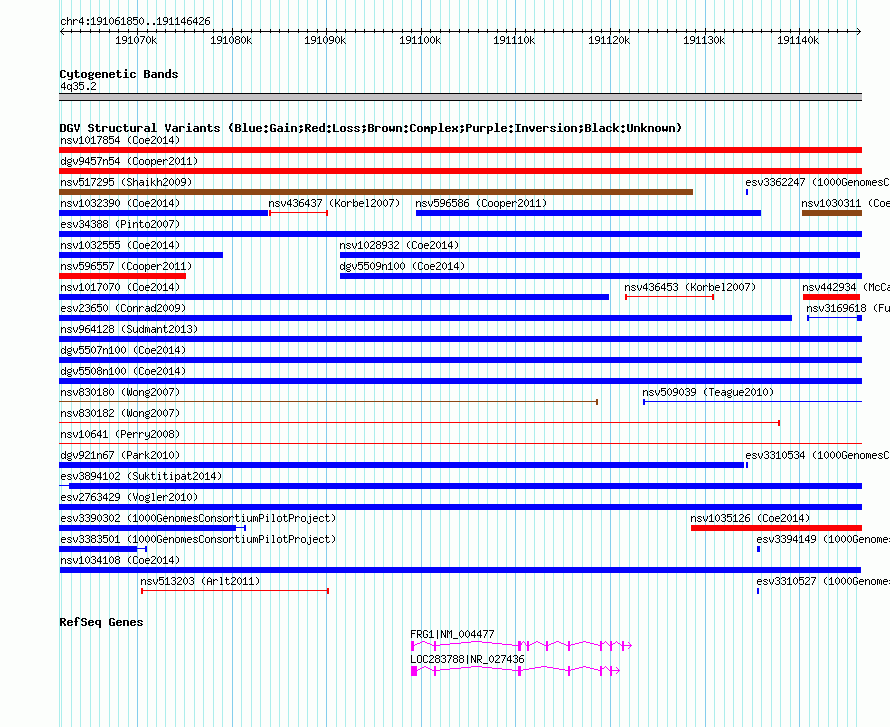
Task: Open the nsv10641 (Perry2008) variant
Action: pos(460,444)
